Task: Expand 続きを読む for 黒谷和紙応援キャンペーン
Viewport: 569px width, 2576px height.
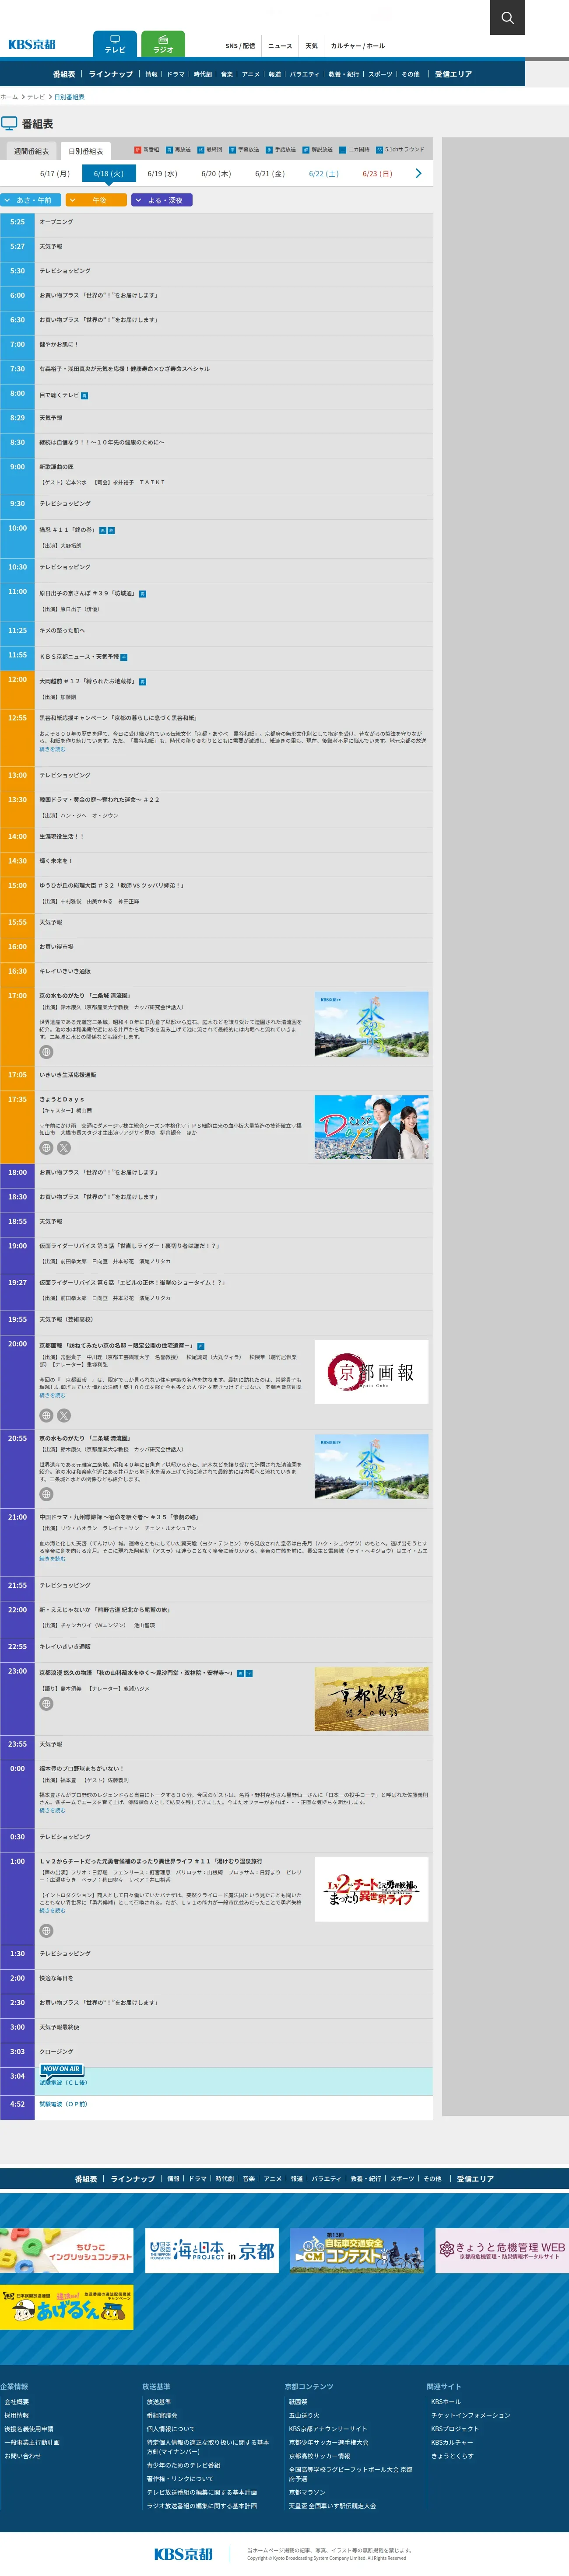Action: (52, 749)
